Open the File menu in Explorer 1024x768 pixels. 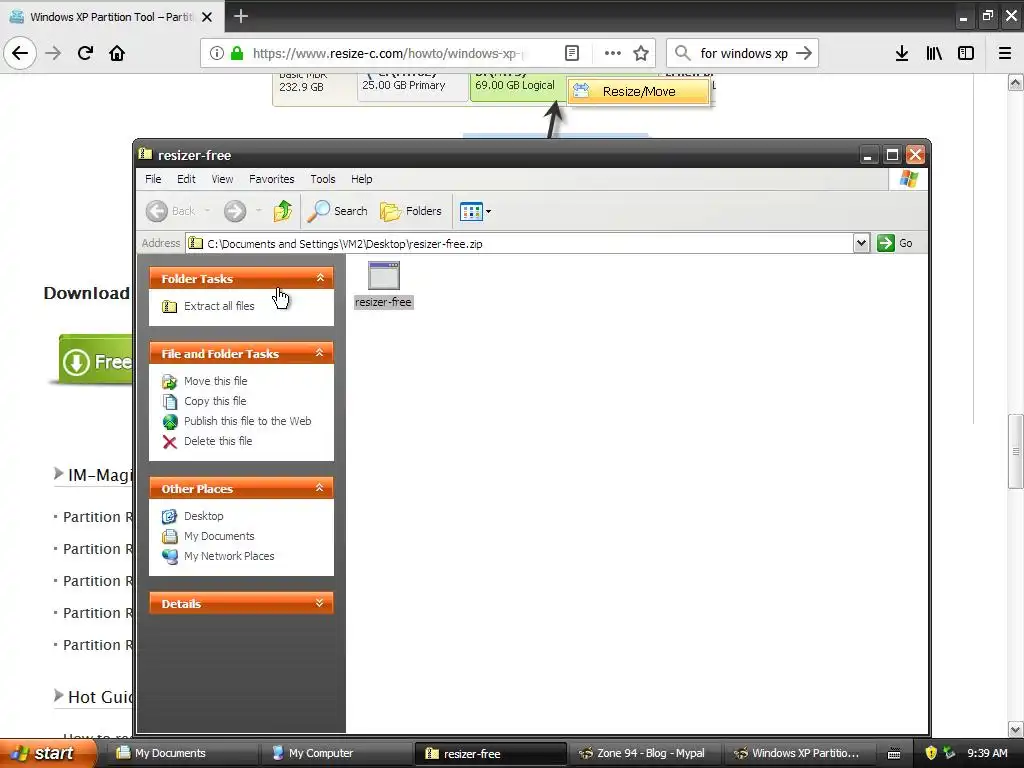[x=153, y=179]
